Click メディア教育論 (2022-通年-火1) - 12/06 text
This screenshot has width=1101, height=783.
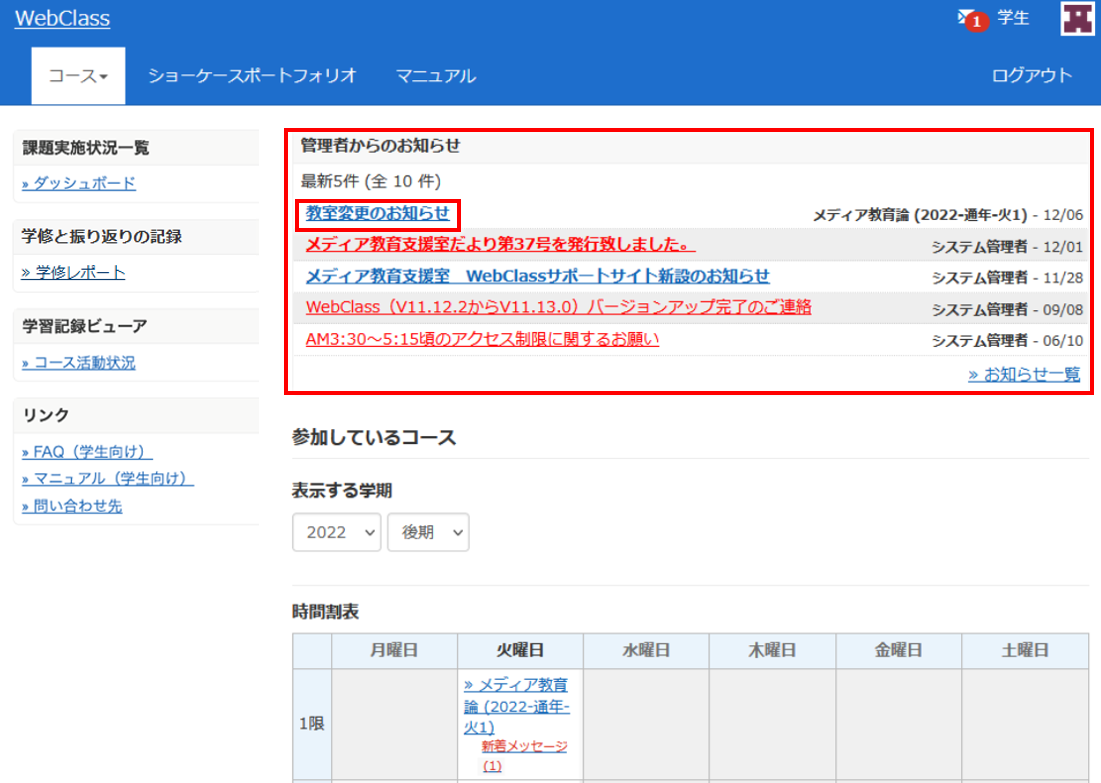[948, 215]
